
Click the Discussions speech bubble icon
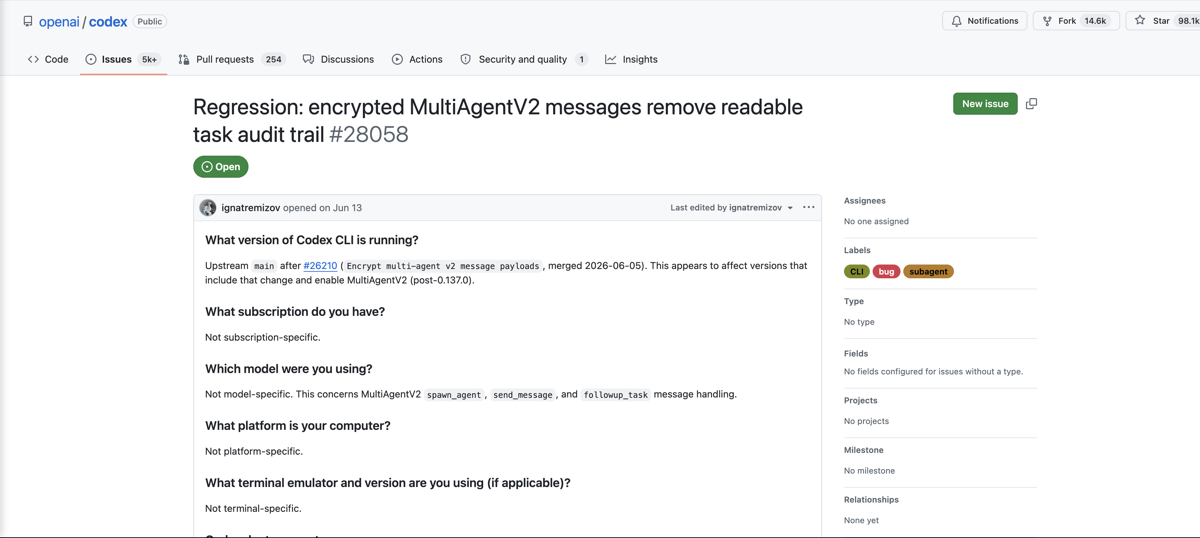point(308,59)
